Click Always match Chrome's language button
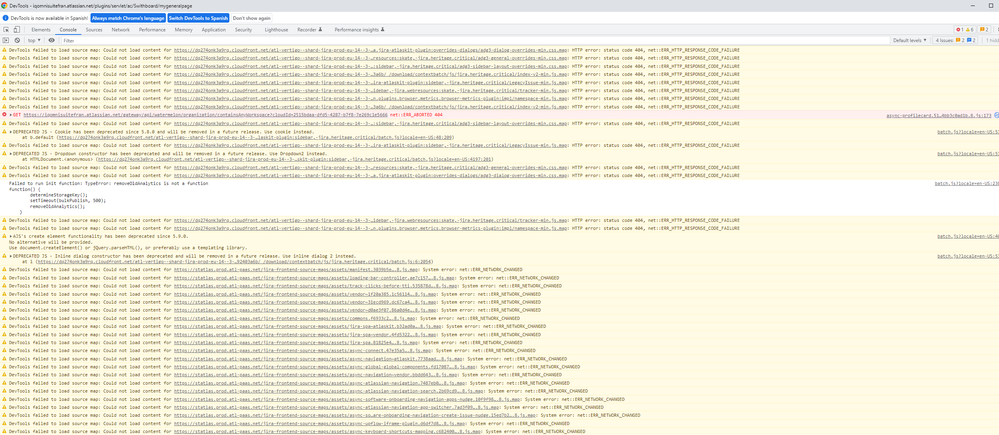This screenshot has width=999, height=435. 128,18
